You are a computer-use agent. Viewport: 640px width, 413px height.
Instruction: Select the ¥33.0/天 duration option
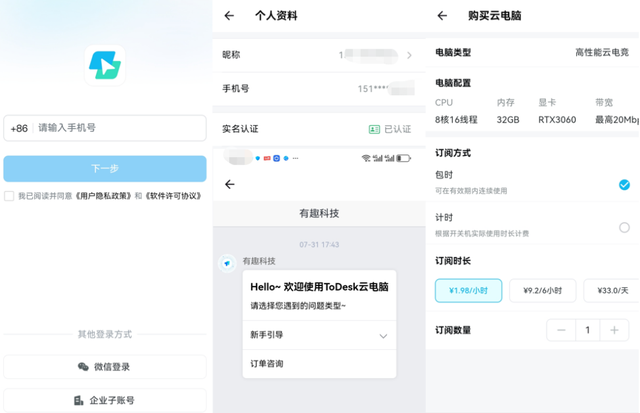(611, 291)
